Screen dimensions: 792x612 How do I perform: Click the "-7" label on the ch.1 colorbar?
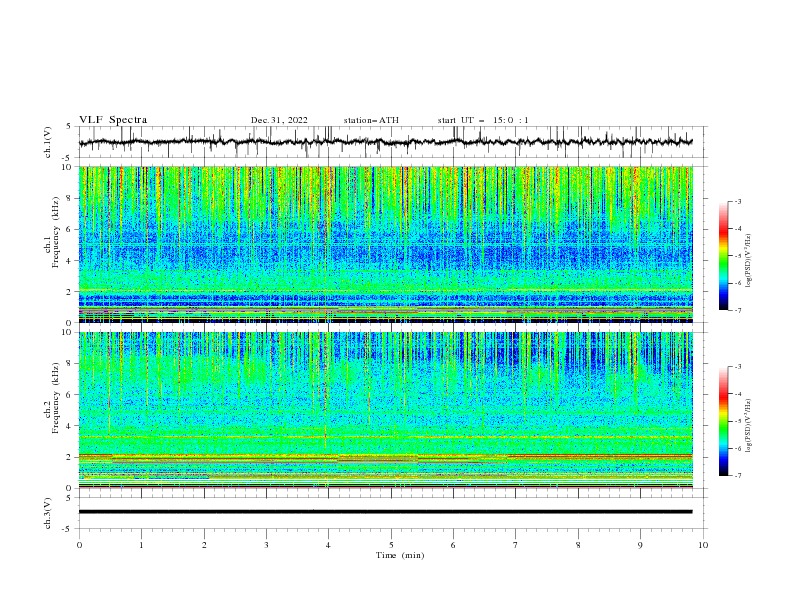(737, 310)
